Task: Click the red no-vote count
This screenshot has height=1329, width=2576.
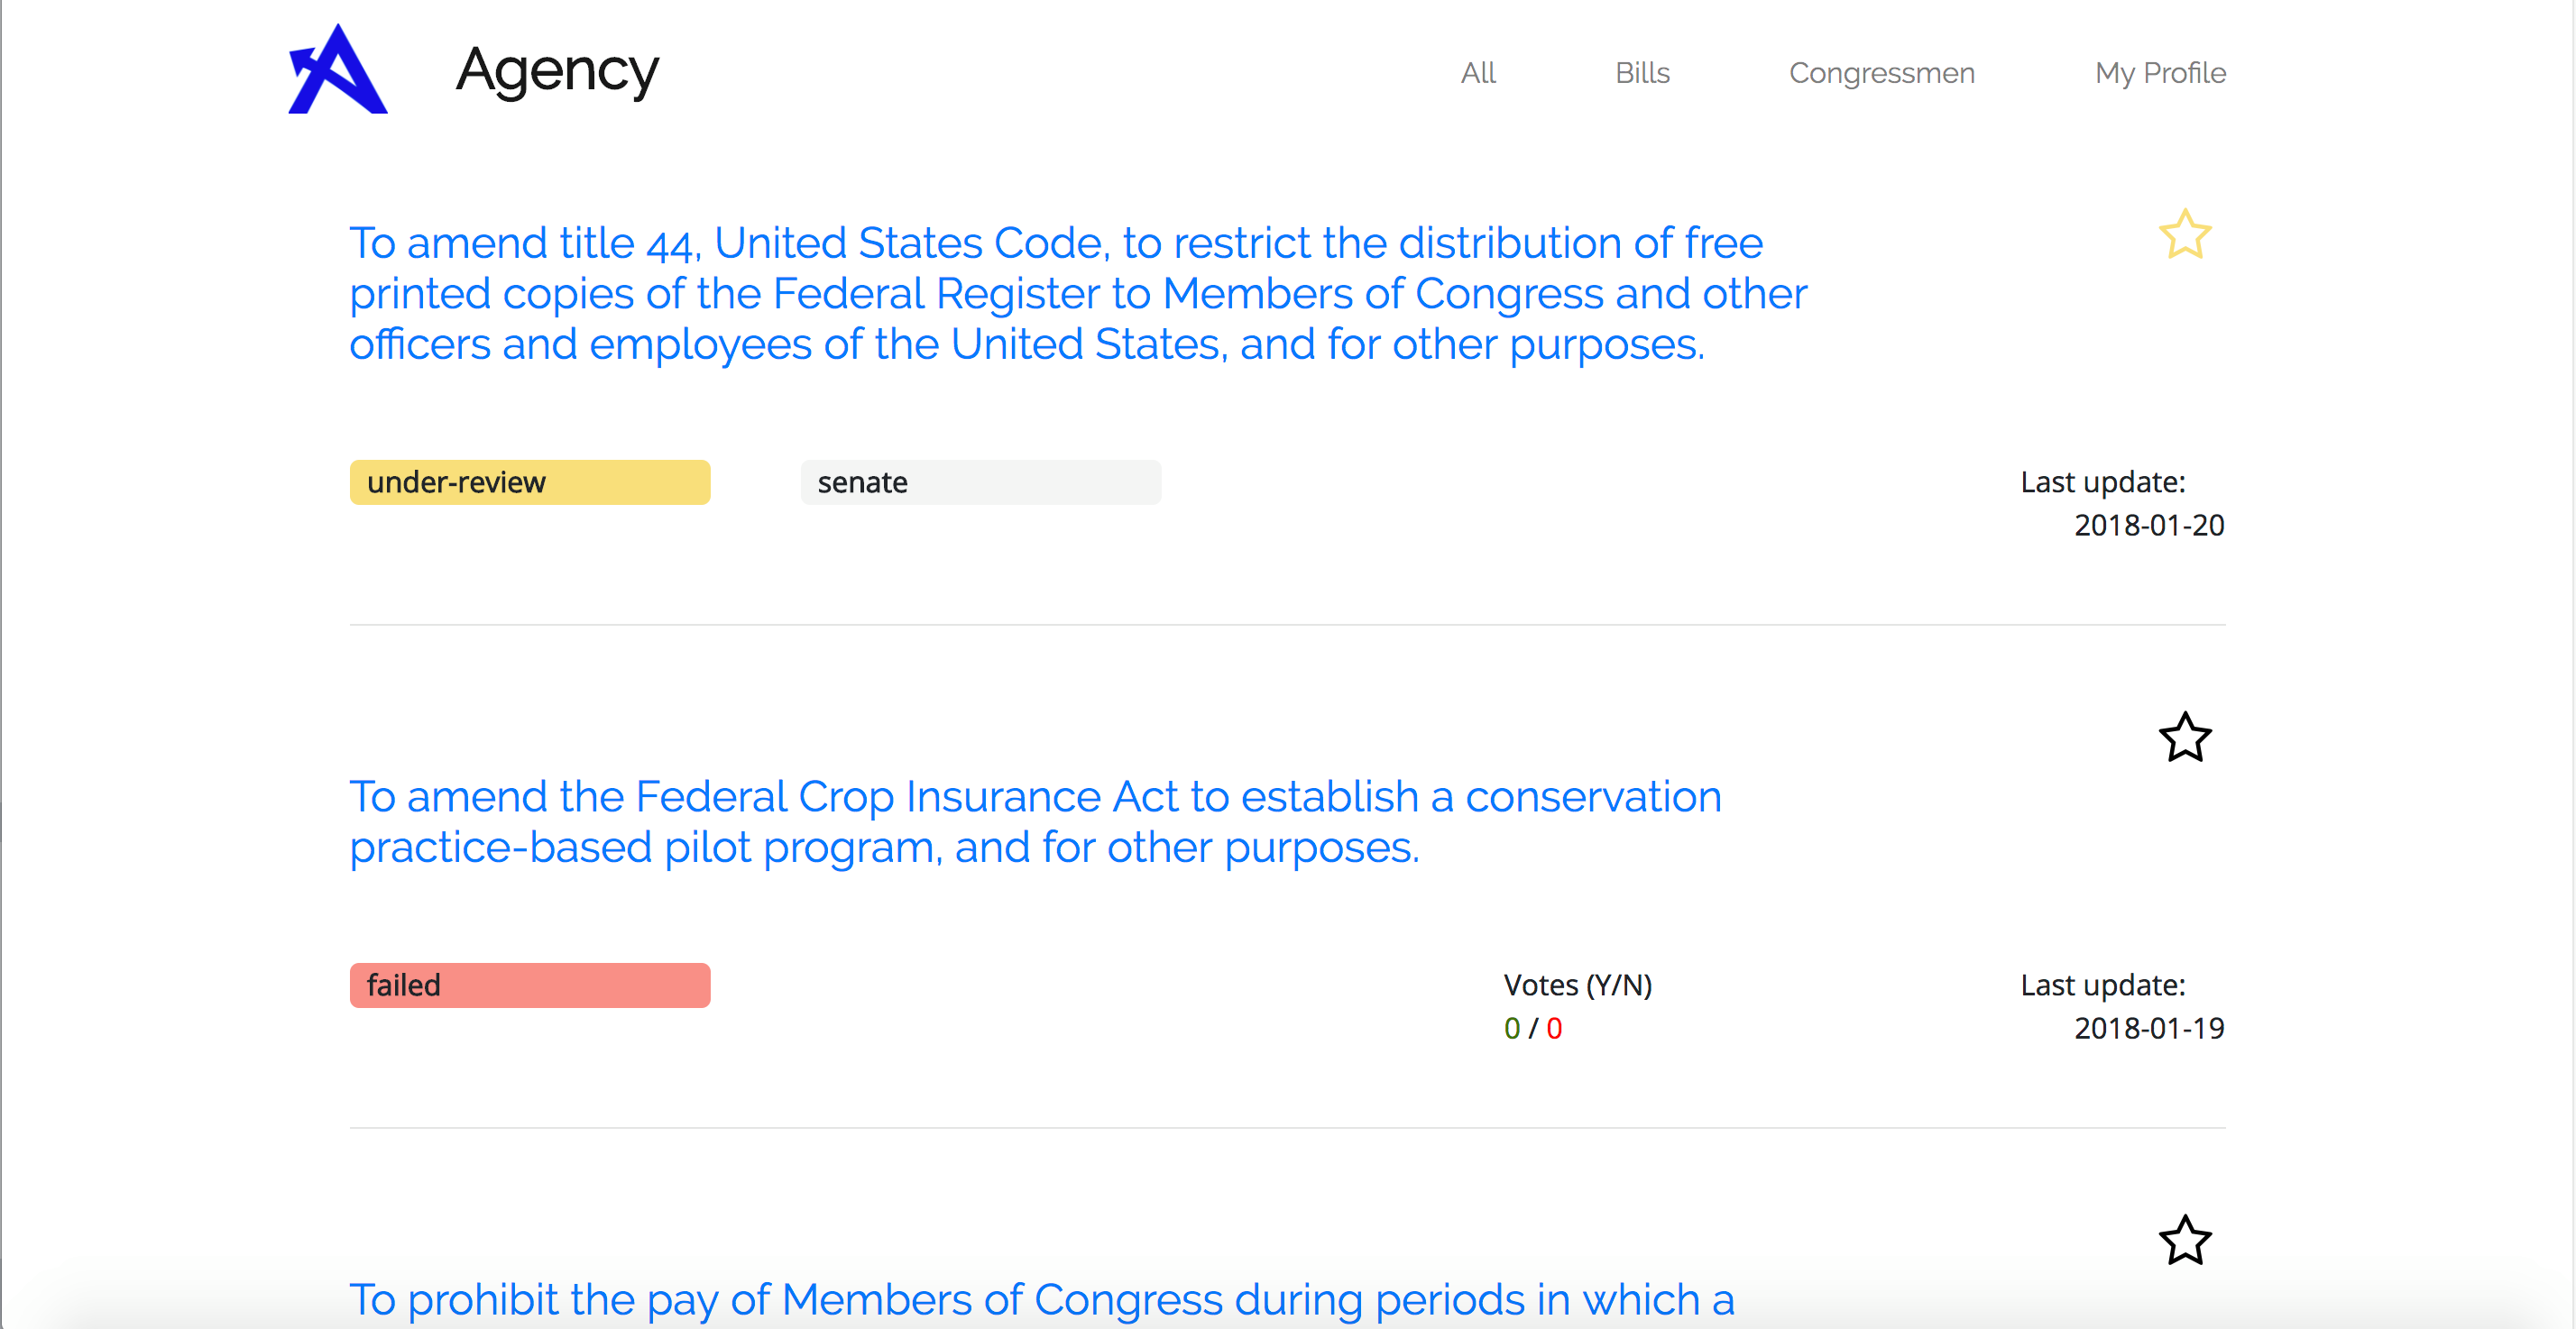Action: point(1554,1028)
